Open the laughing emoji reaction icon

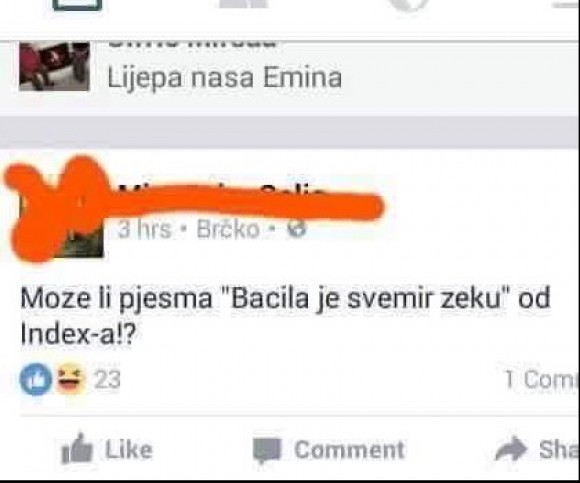[x=71, y=378]
